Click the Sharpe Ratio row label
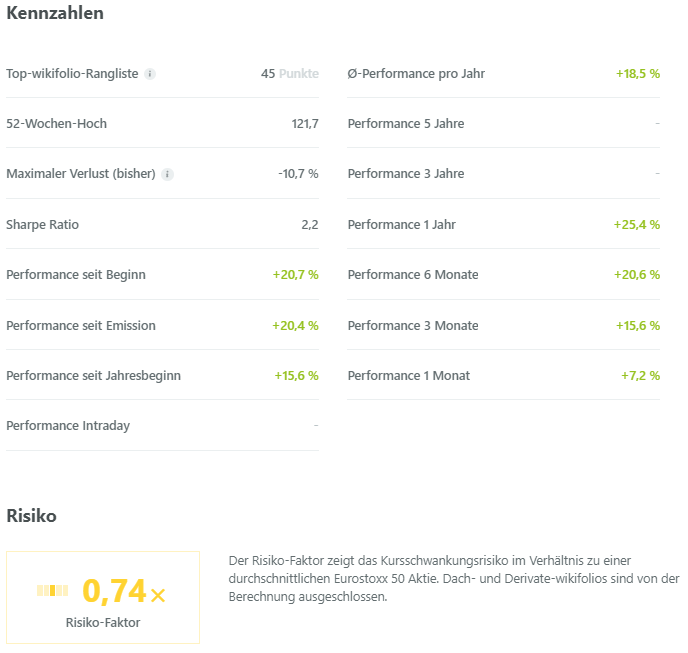The image size is (688, 653). coord(43,225)
